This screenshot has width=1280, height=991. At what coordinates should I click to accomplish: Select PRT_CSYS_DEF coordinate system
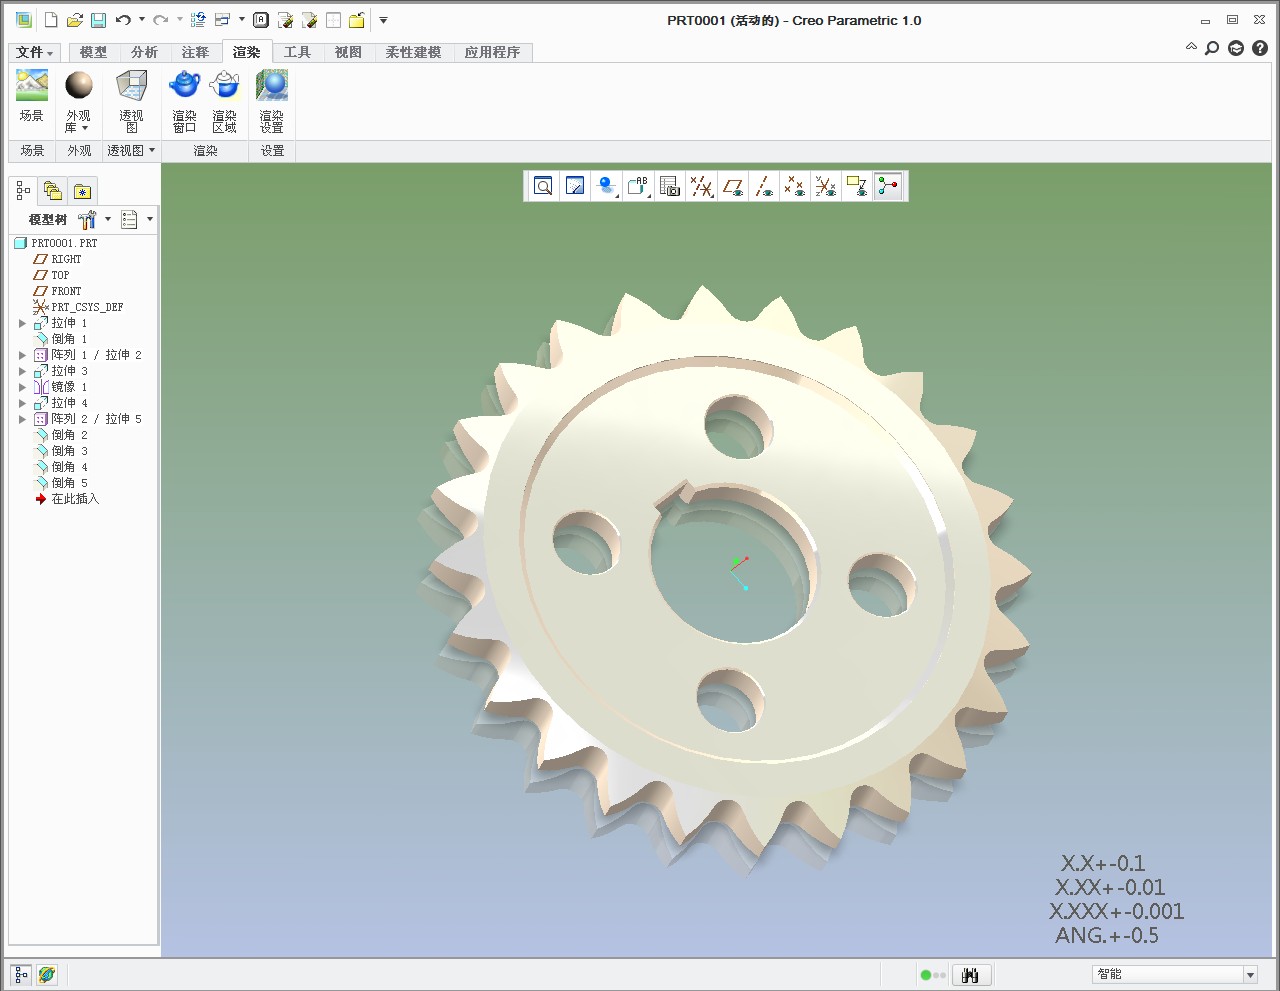(87, 307)
